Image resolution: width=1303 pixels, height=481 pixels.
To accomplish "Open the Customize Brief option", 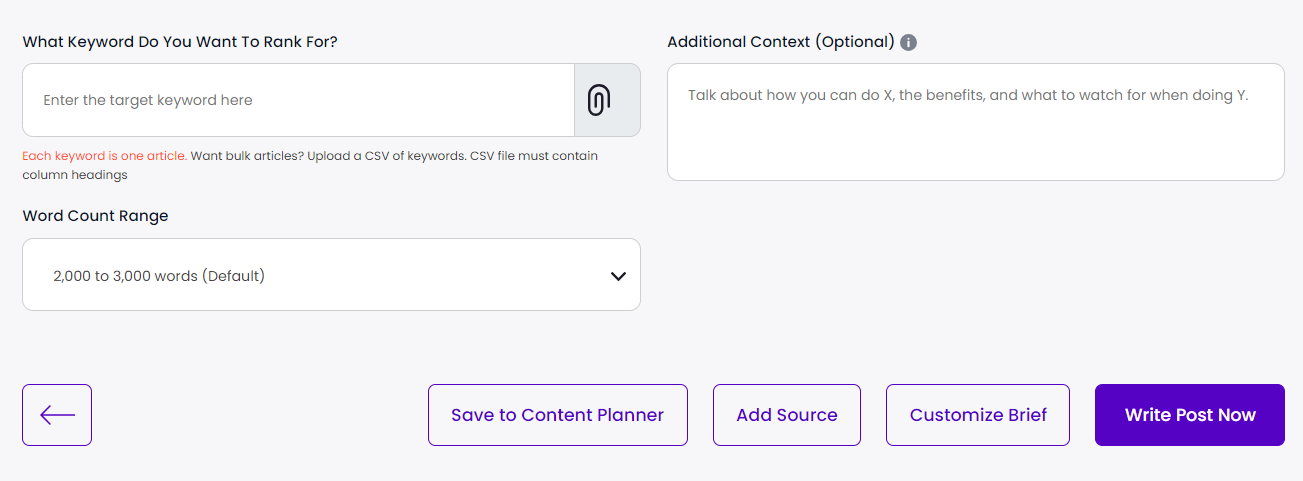I will pyautogui.click(x=977, y=415).
